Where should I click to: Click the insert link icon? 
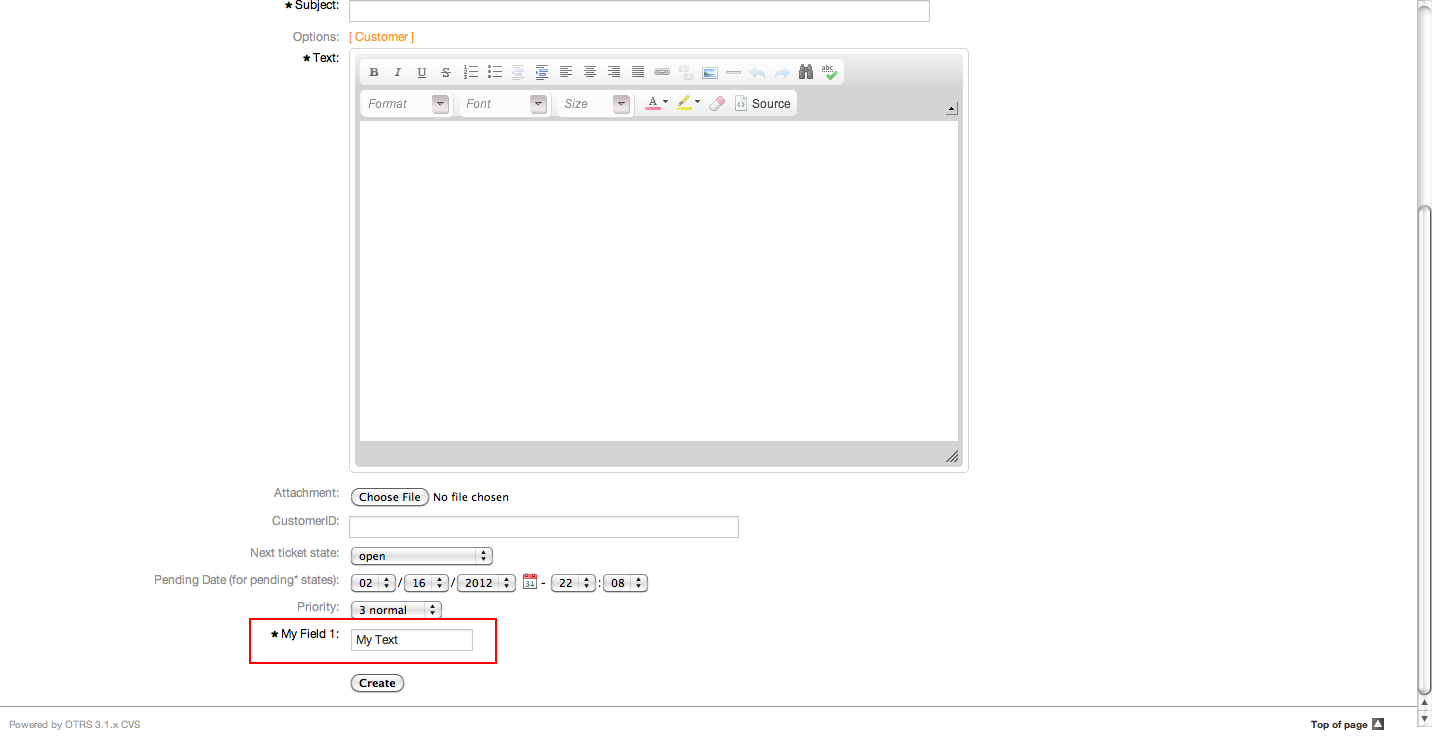[662, 72]
